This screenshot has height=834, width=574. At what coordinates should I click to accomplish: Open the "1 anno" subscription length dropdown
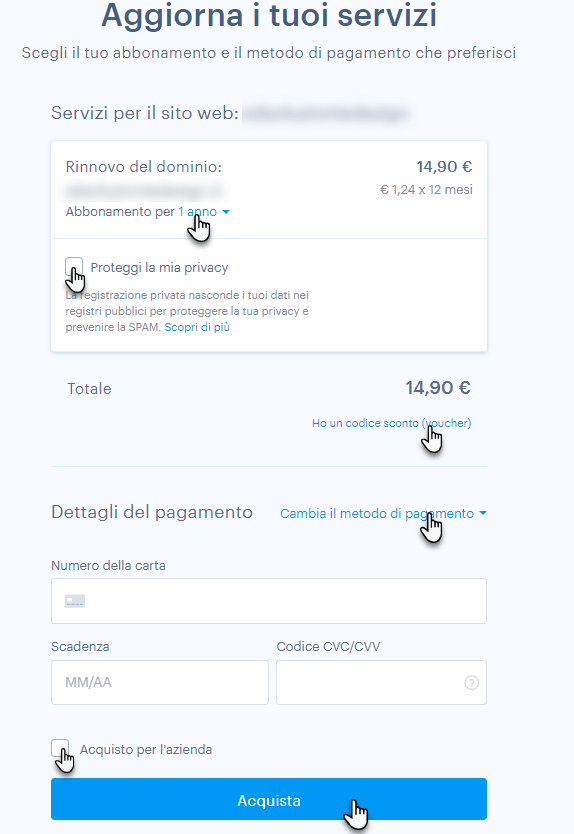[197, 212]
